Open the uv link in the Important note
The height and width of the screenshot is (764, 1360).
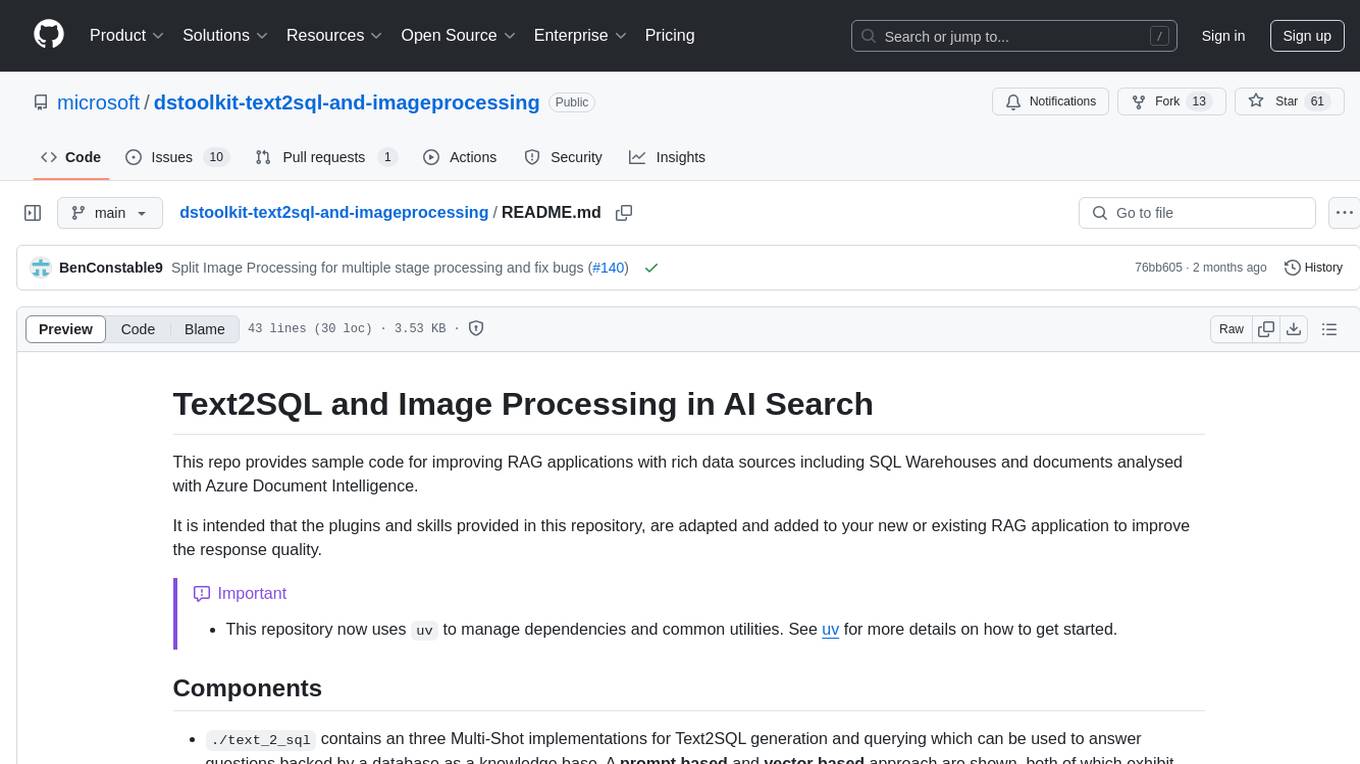tap(830, 629)
